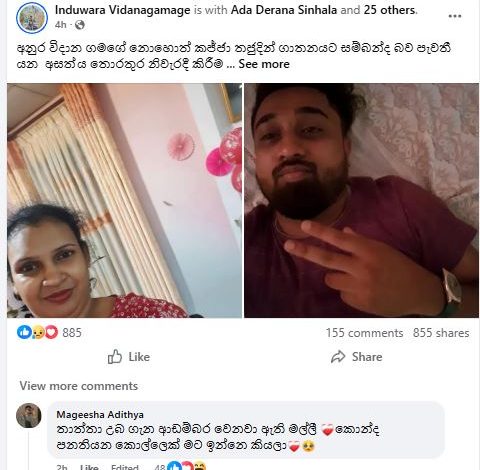480x470 pixels.
Task: Expand the post text with See more
Action: pos(264,64)
